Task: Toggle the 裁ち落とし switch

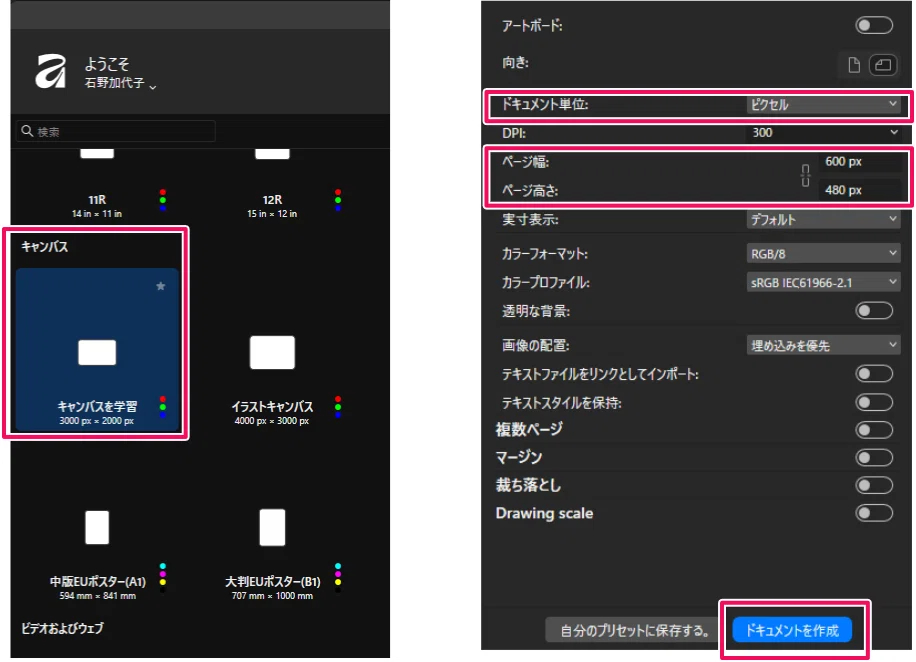Action: point(874,485)
